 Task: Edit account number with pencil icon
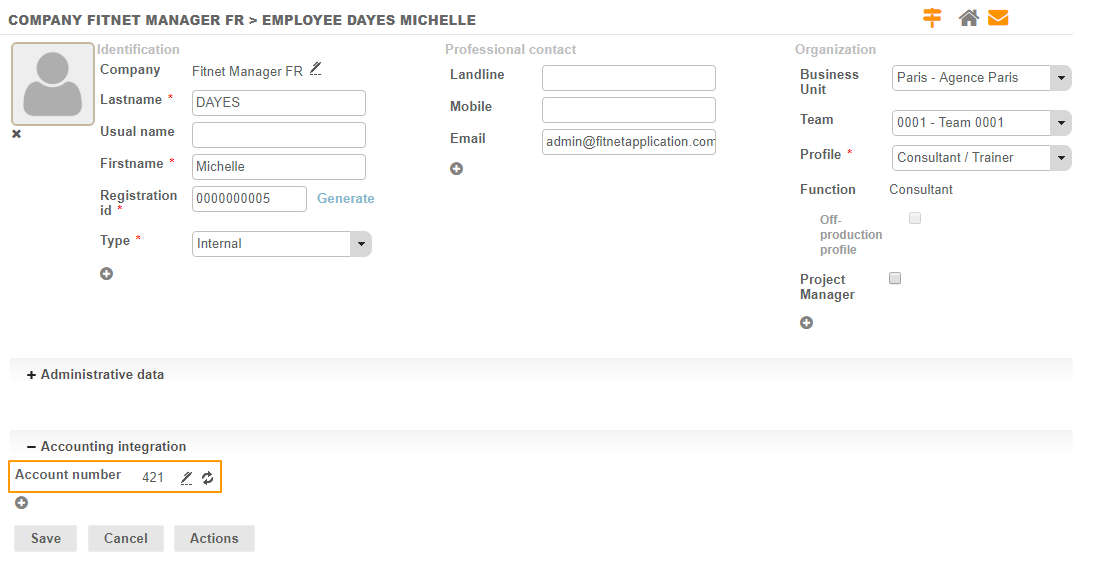point(186,478)
